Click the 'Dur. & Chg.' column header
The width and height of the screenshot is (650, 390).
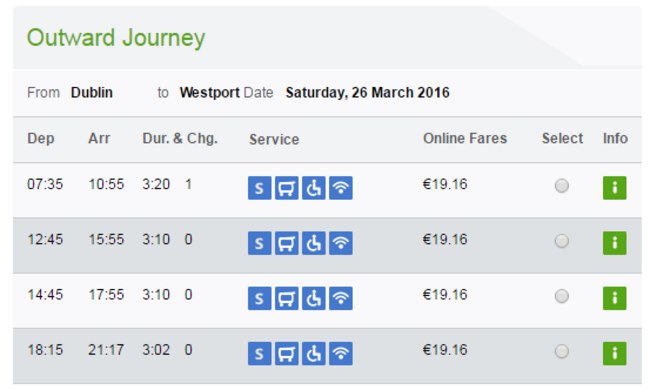pyautogui.click(x=180, y=138)
